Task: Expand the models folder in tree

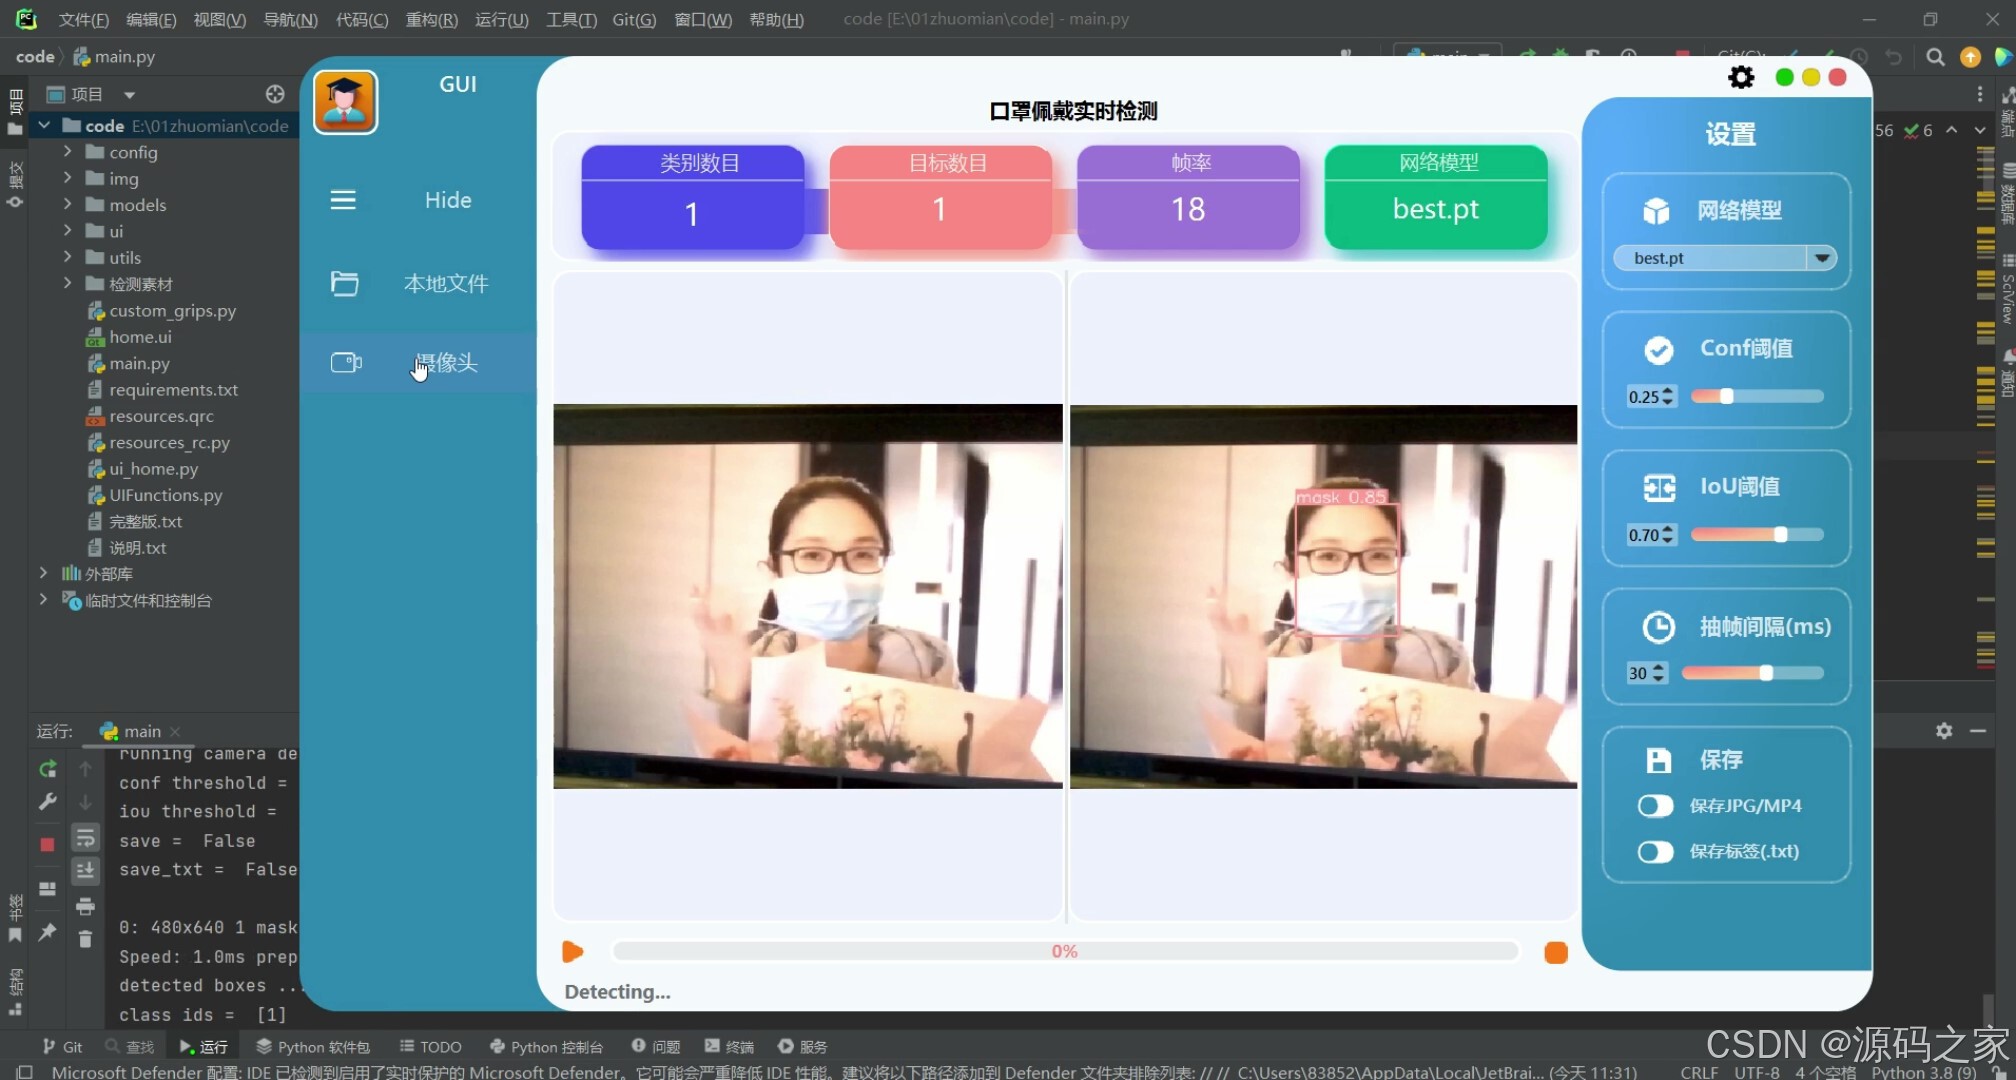Action: coord(67,204)
